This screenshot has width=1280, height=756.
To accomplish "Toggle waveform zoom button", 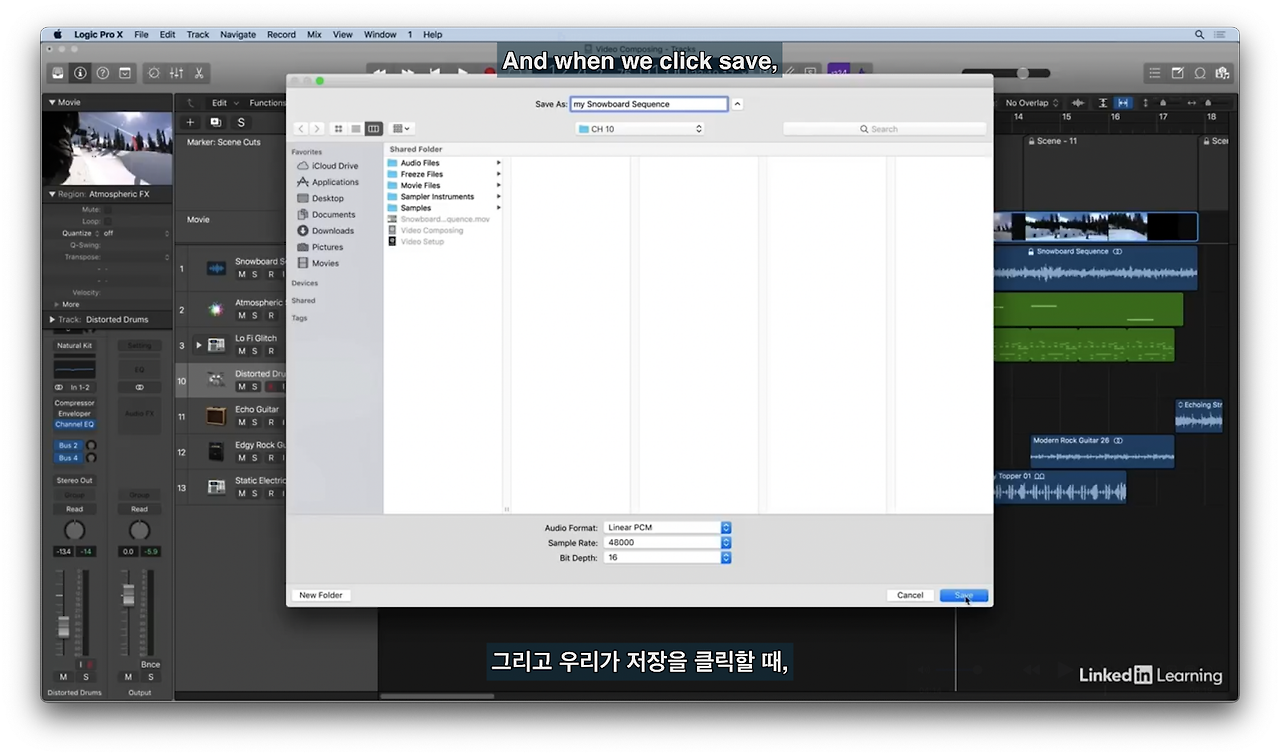I will 1078,103.
